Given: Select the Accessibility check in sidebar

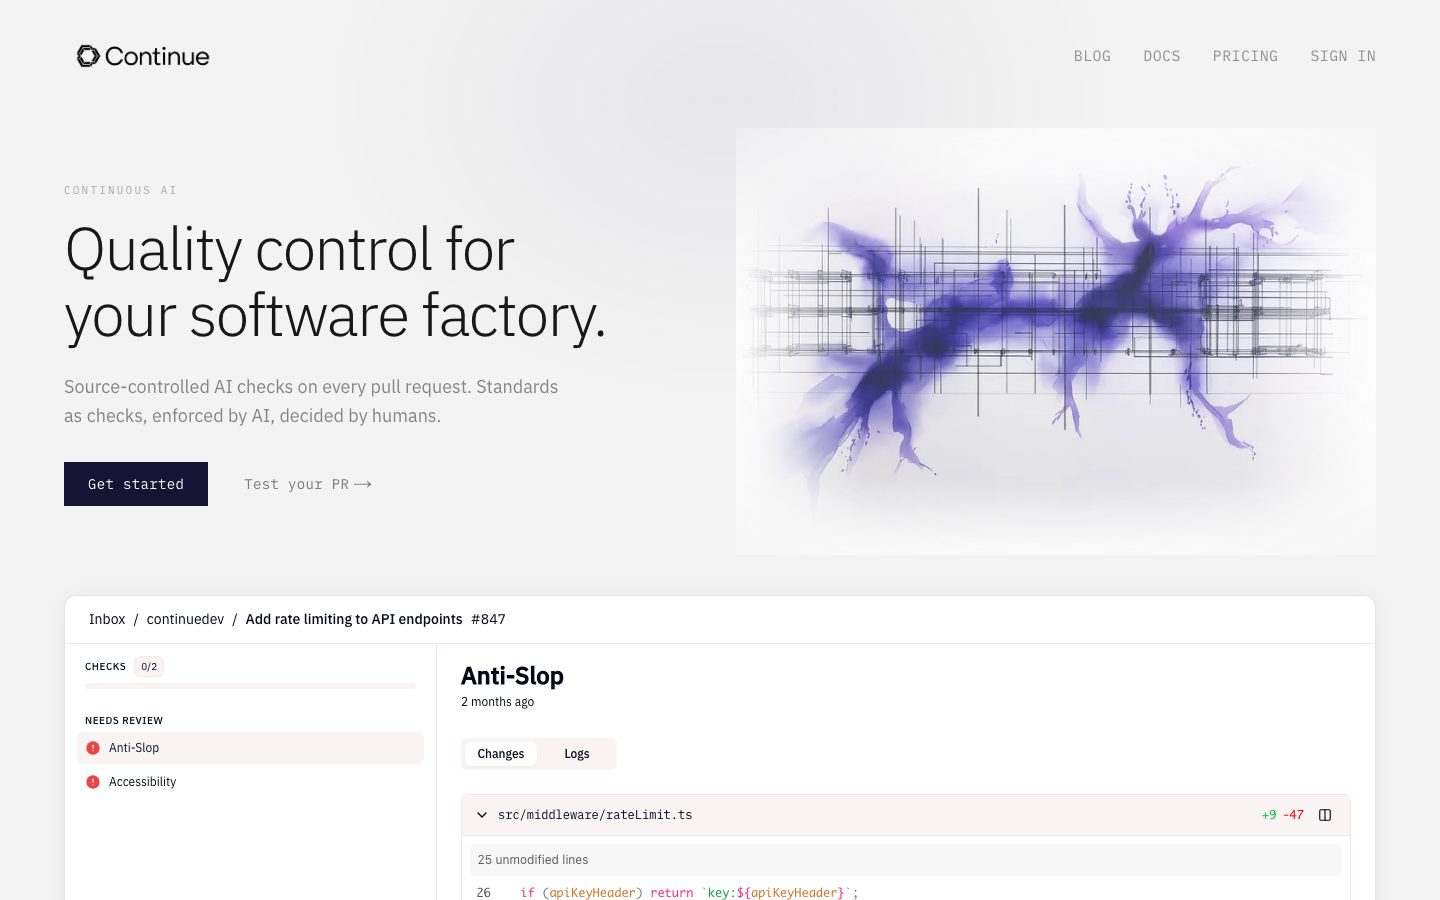Looking at the screenshot, I should click(x=142, y=782).
